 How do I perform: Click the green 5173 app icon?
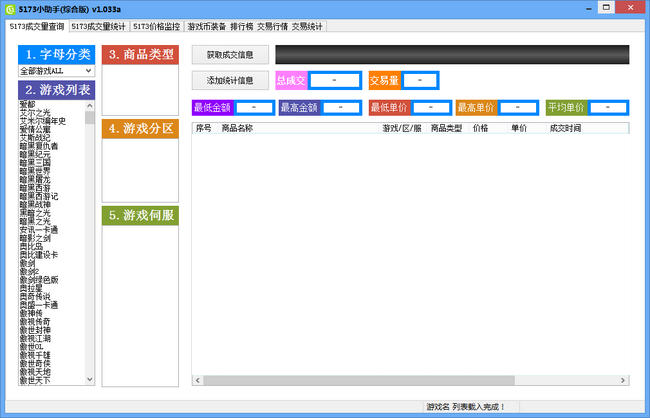[10, 9]
